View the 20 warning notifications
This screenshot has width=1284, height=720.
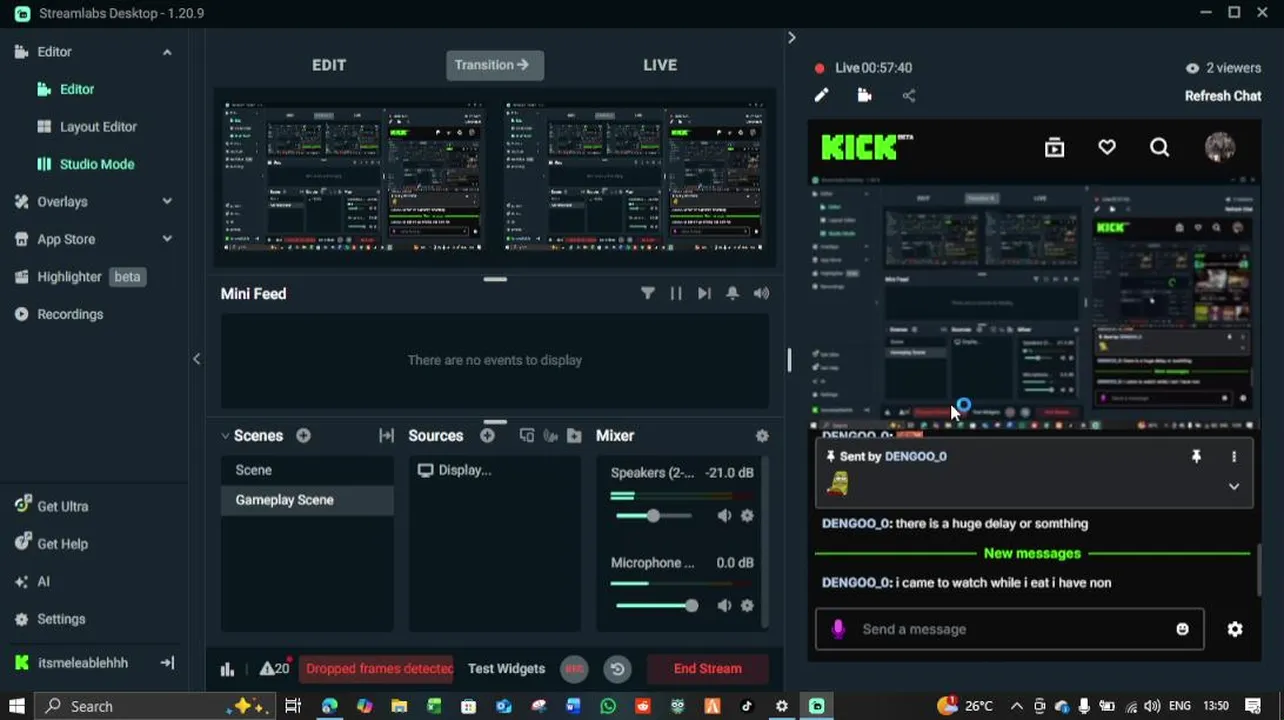tap(274, 668)
